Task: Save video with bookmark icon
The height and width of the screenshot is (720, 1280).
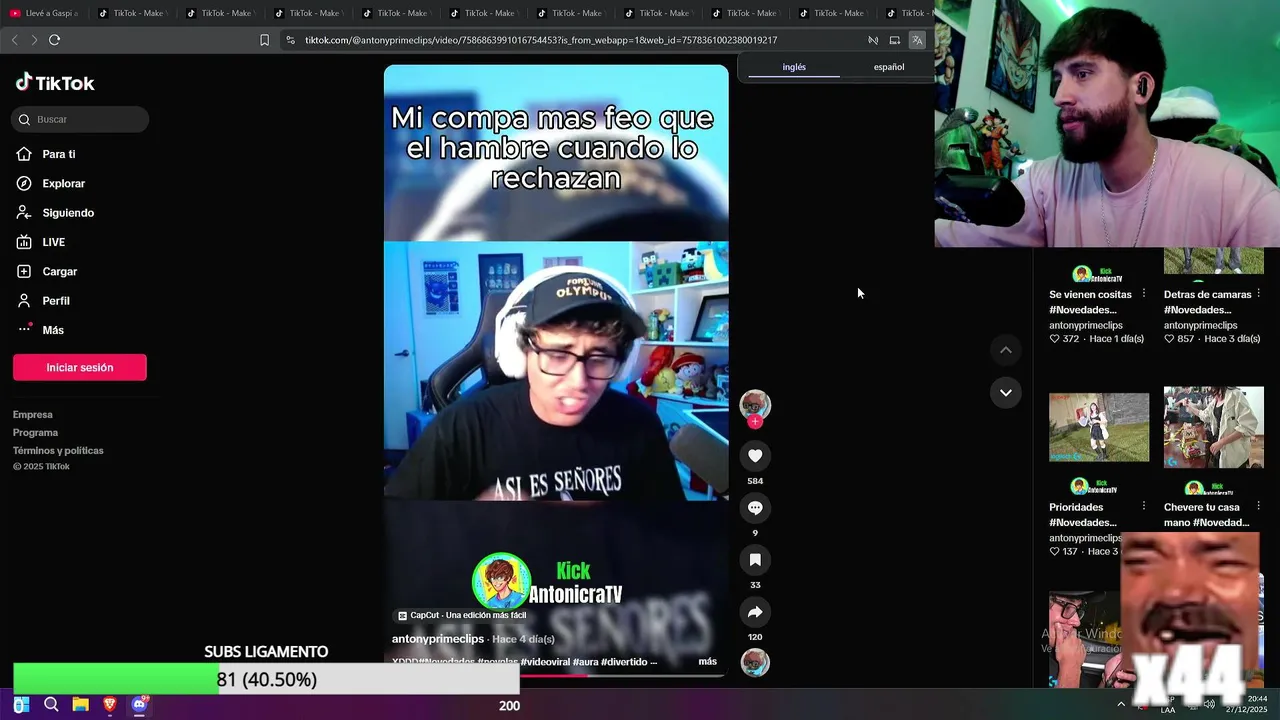Action: click(755, 560)
